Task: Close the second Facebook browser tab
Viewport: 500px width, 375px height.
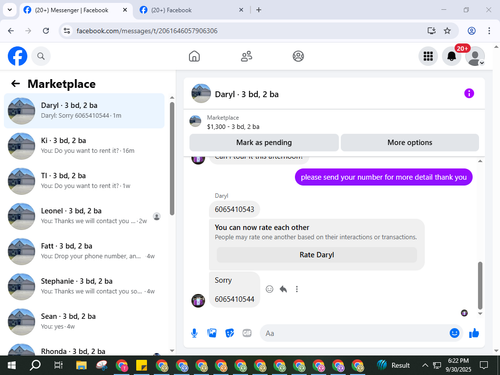Action: pyautogui.click(x=241, y=10)
